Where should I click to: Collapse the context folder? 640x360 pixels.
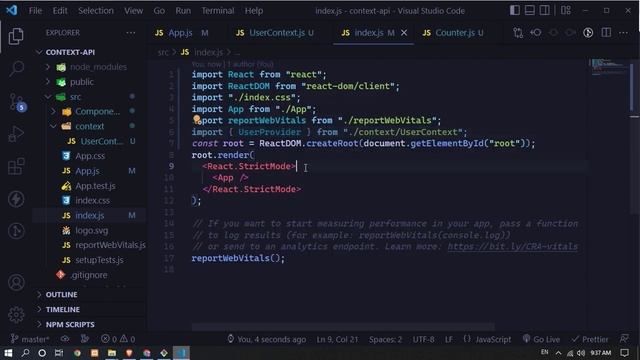pos(89,127)
